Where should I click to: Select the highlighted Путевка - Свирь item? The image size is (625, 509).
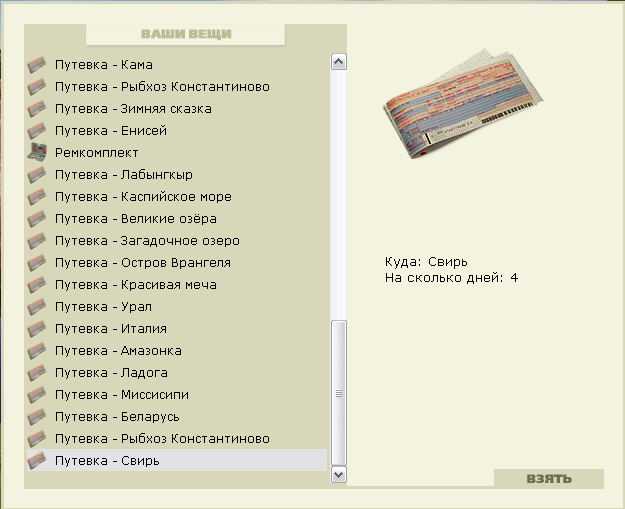pyautogui.click(x=177, y=460)
